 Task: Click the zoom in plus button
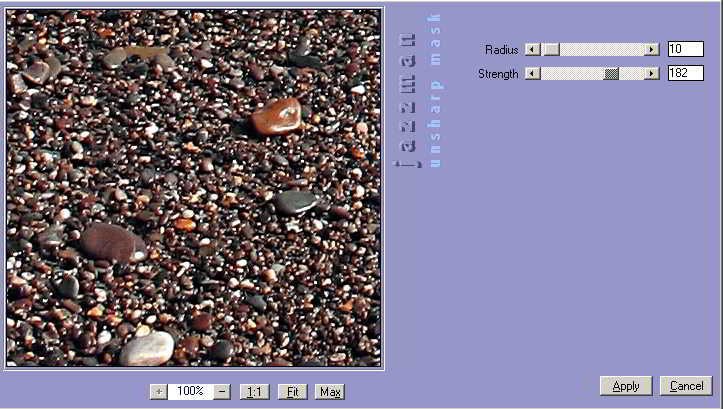point(158,391)
